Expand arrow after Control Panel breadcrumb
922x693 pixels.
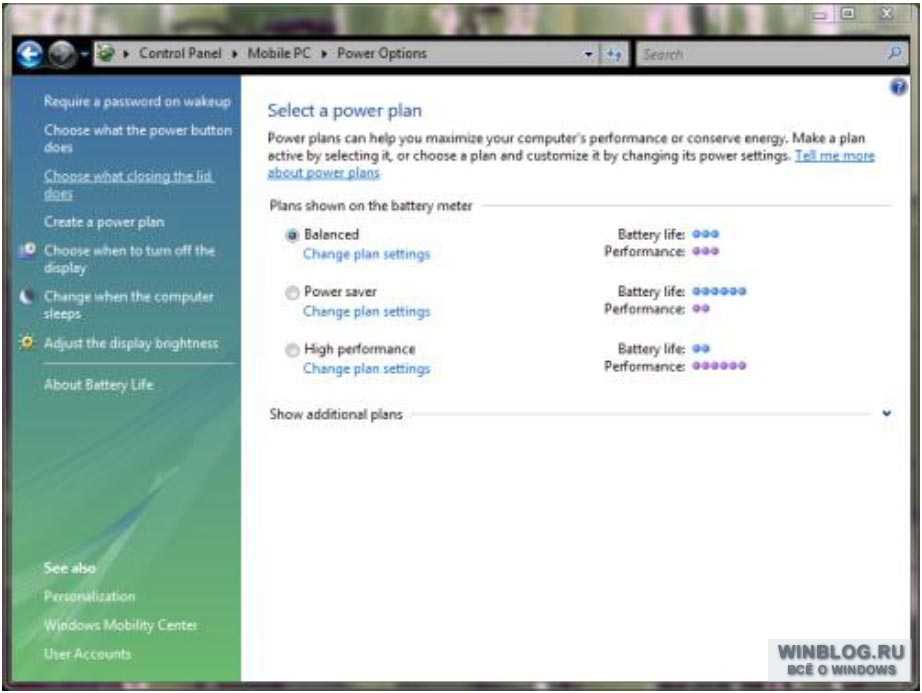tap(235, 54)
